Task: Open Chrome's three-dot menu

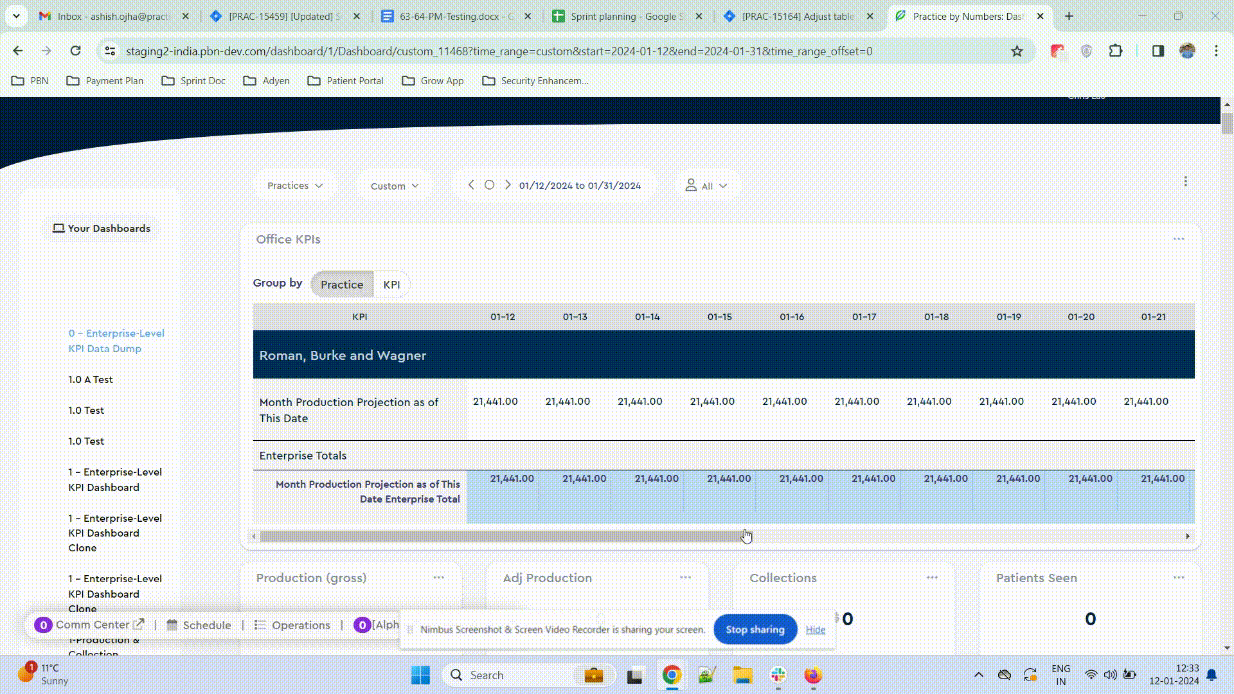Action: tap(1216, 51)
